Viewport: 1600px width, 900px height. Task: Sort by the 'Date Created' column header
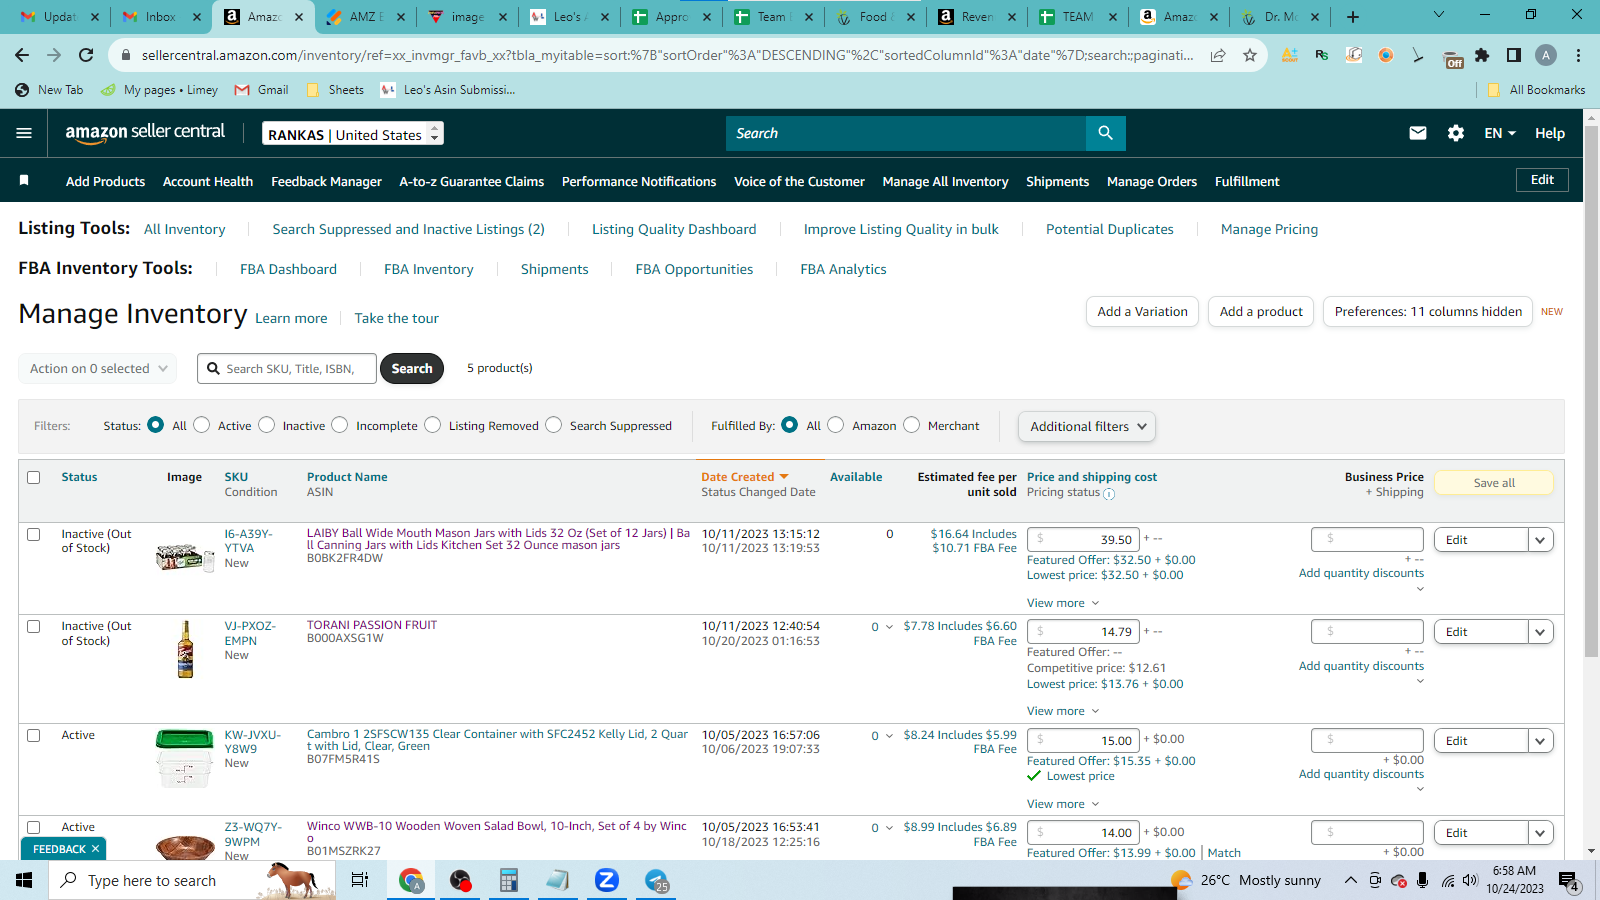[744, 477]
